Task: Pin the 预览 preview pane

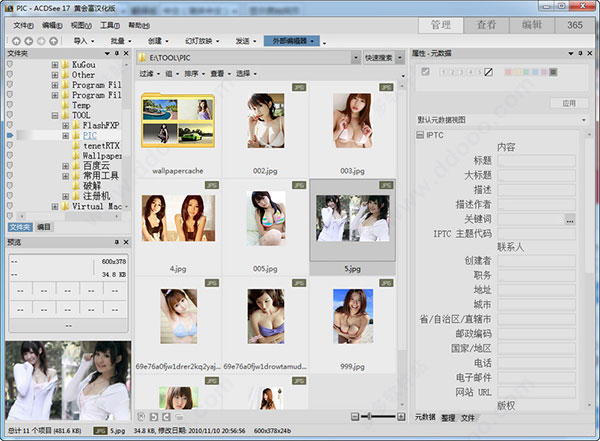Action: pos(117,242)
